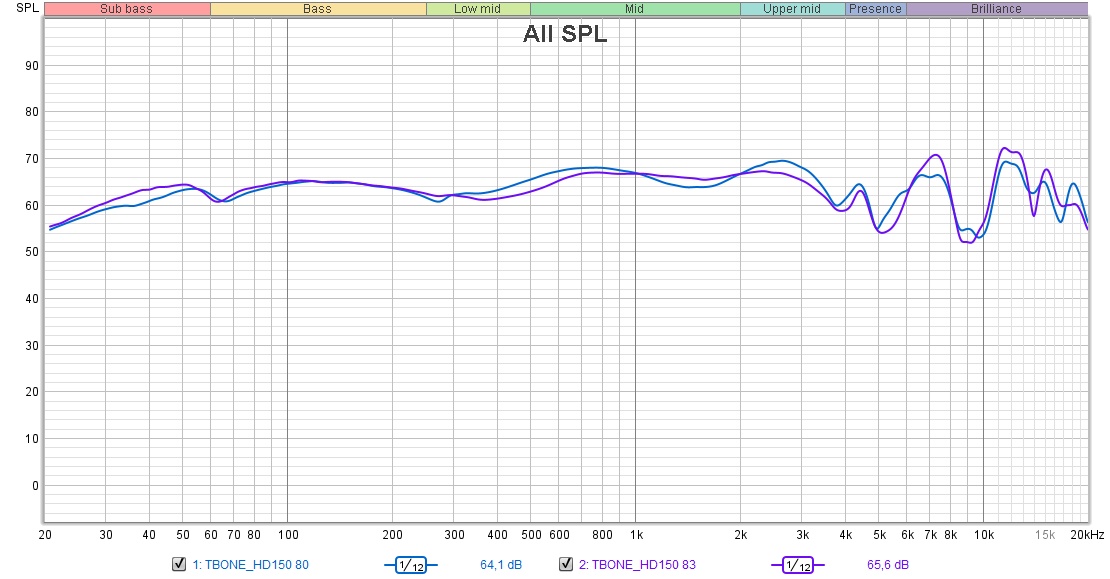Click the Sub bass frequency band
Viewport: 1110px width, 579px height.
click(x=127, y=9)
